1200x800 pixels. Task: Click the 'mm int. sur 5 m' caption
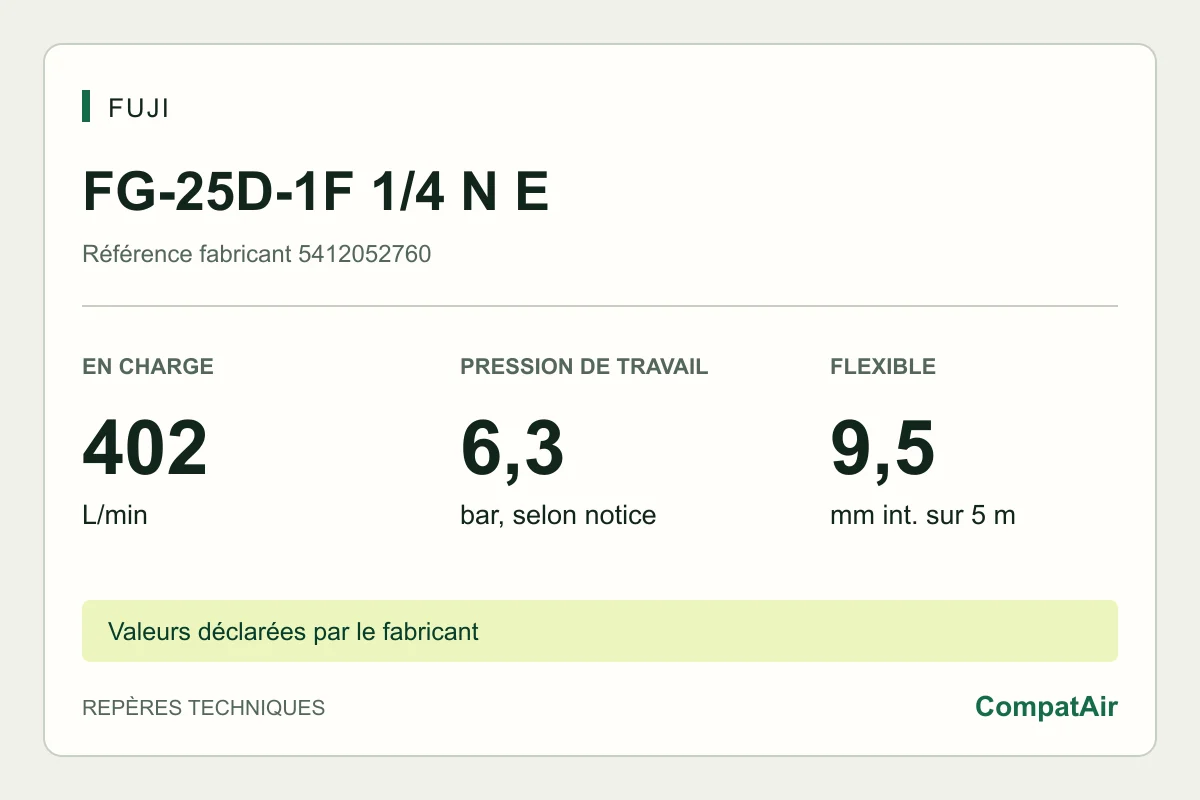tap(923, 516)
